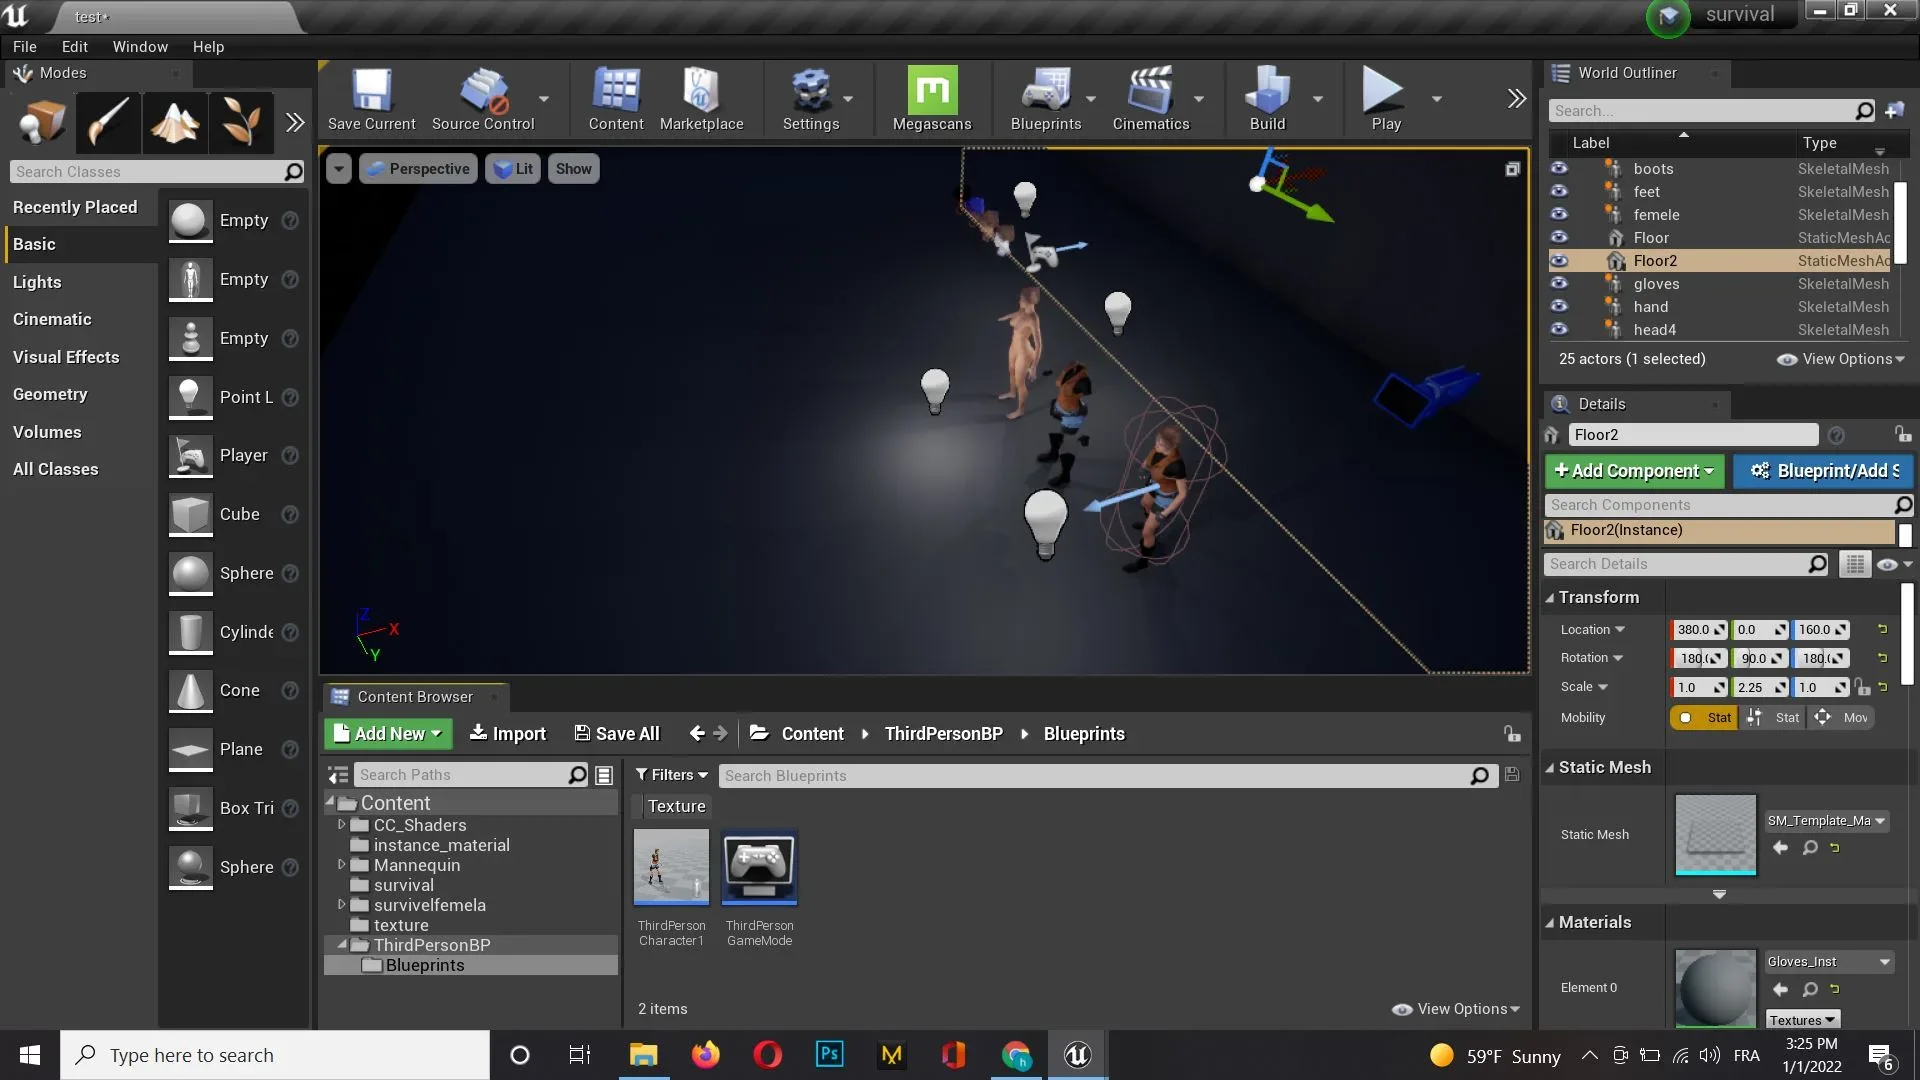Expand the survivelfemale content folder
1920x1080 pixels.
tap(342, 903)
